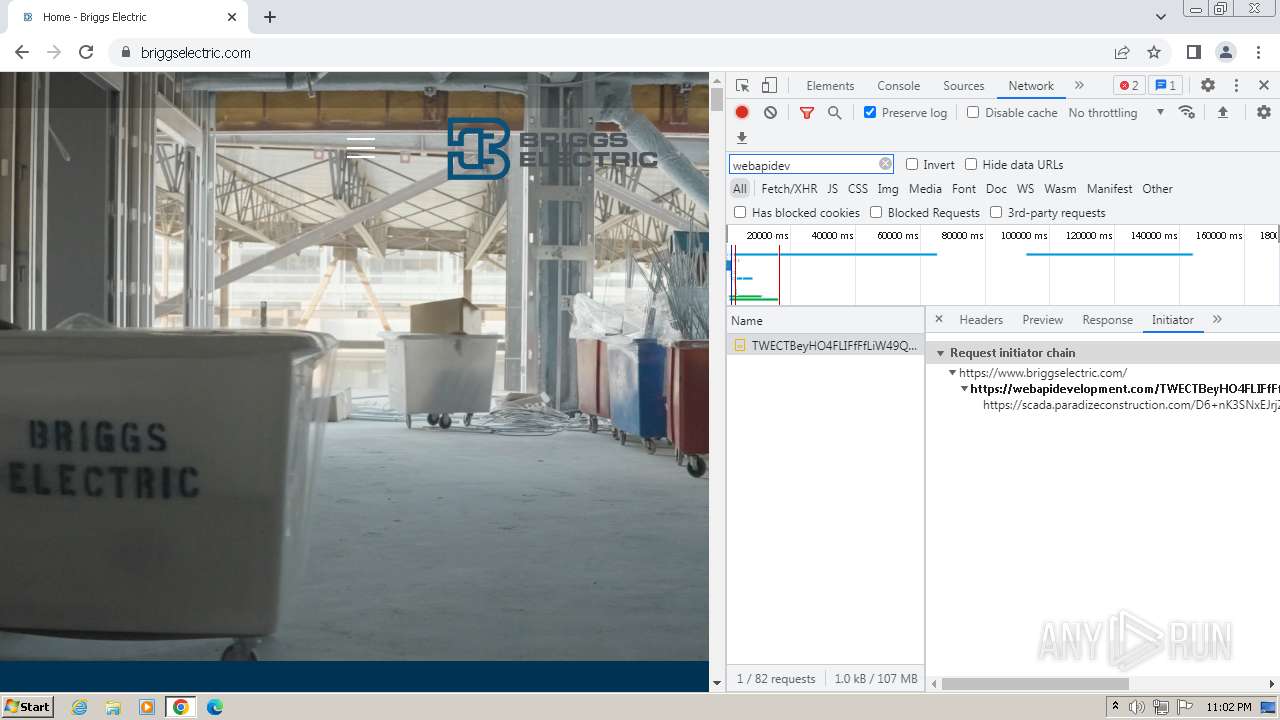This screenshot has height=720, width=1280.
Task: Enable Disable cache checkbox
Action: coord(973,112)
